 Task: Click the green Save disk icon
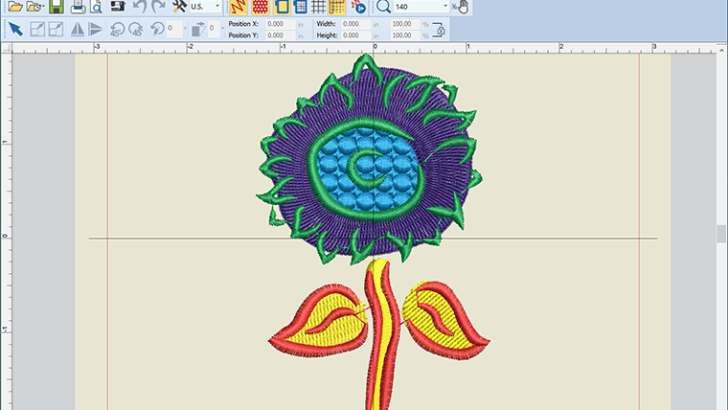click(x=55, y=7)
